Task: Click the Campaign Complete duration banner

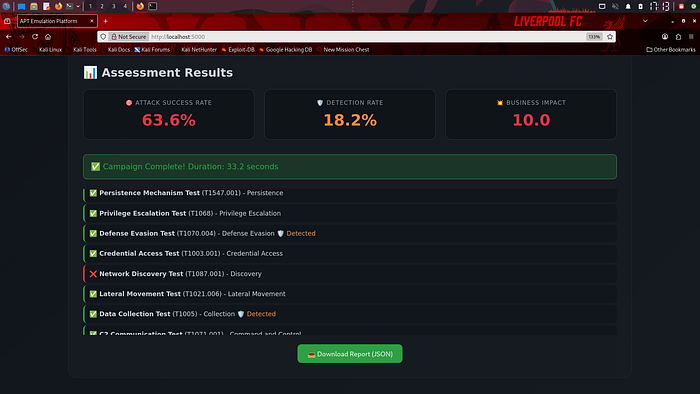Action: click(x=350, y=166)
